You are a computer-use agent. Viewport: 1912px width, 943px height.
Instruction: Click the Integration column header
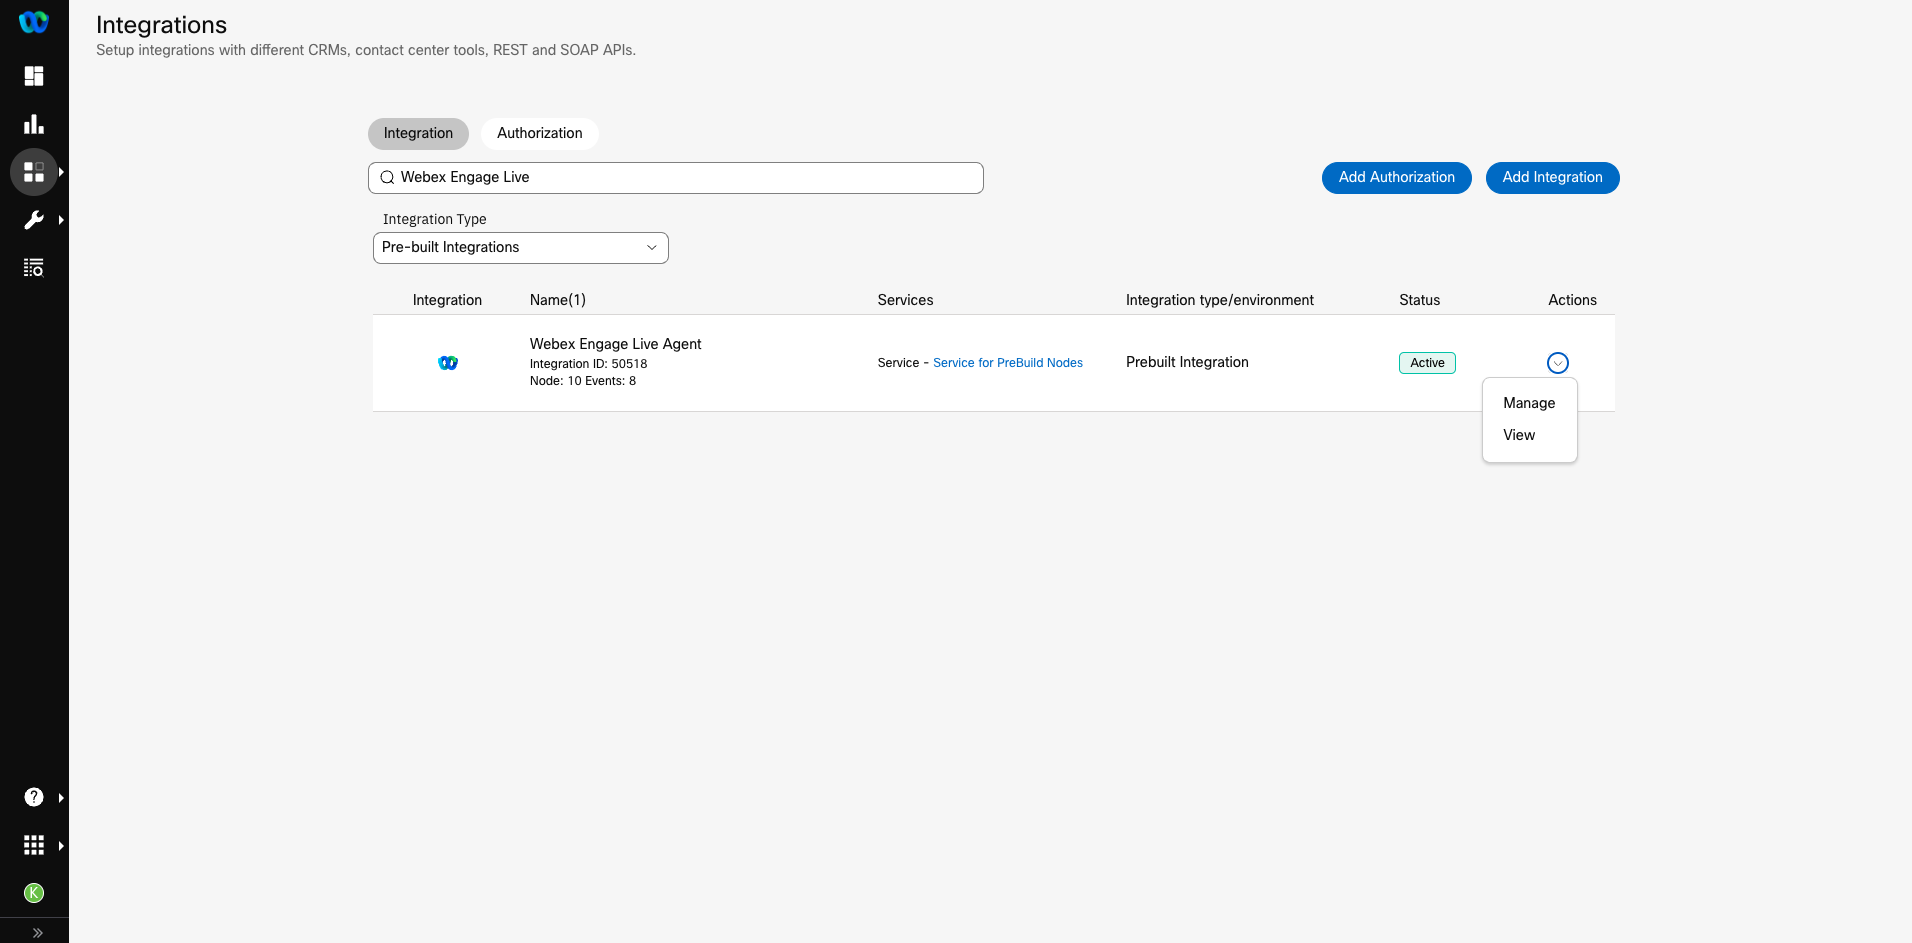447,300
